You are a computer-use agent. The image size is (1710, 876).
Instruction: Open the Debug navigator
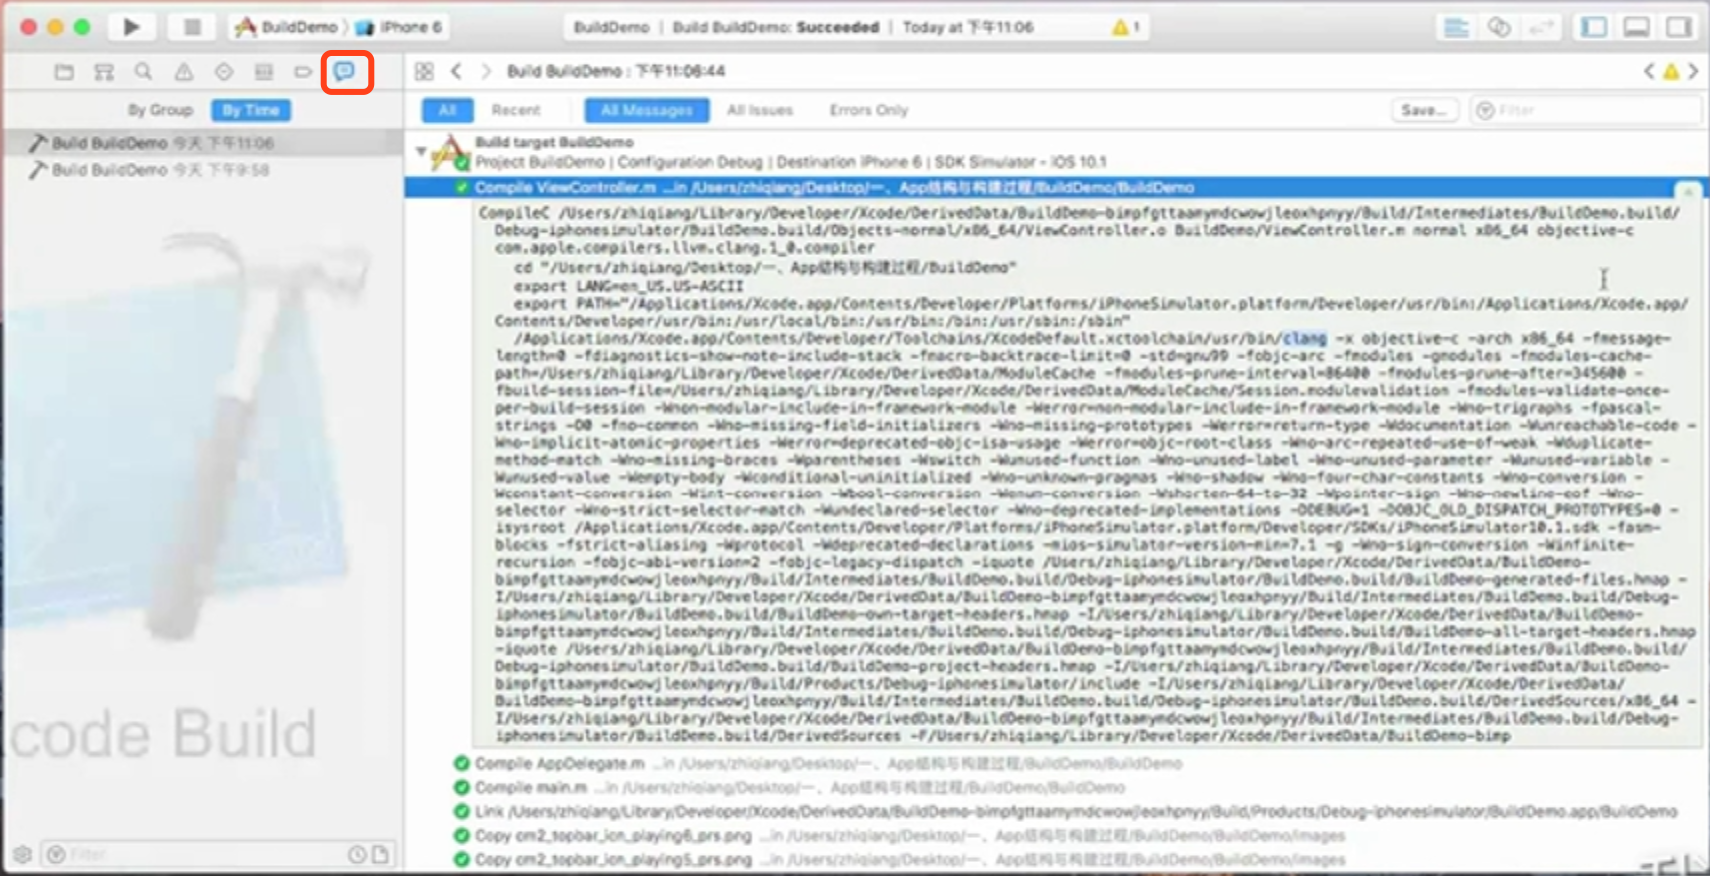click(264, 72)
